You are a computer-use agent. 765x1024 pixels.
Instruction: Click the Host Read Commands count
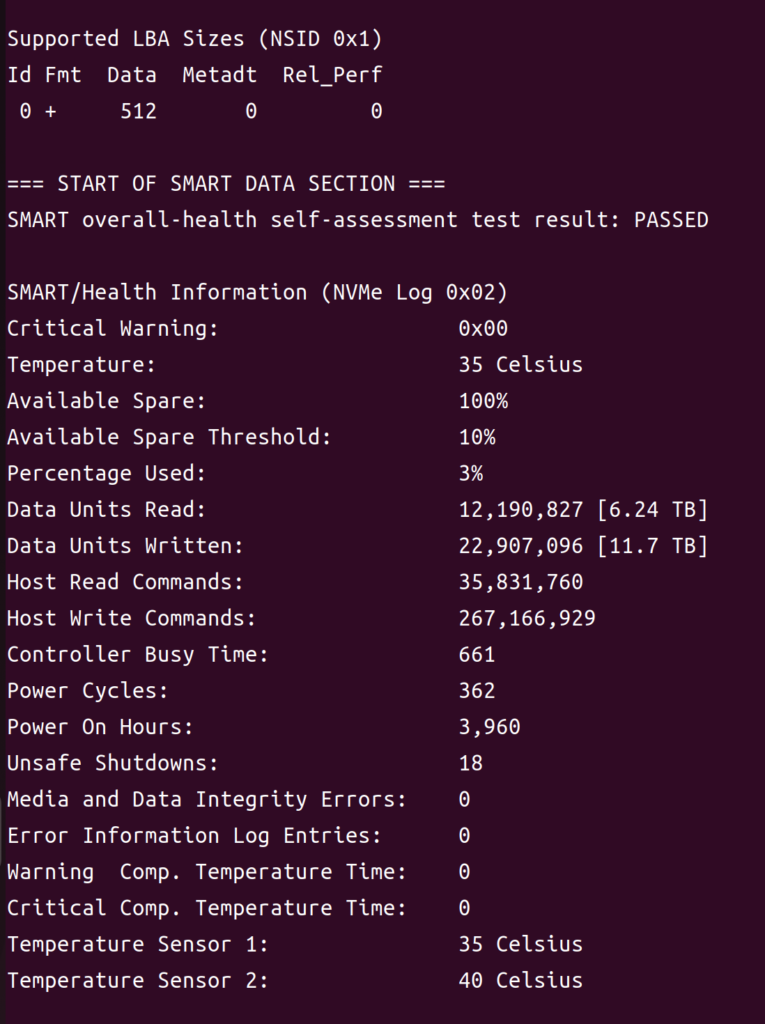[x=520, y=582]
